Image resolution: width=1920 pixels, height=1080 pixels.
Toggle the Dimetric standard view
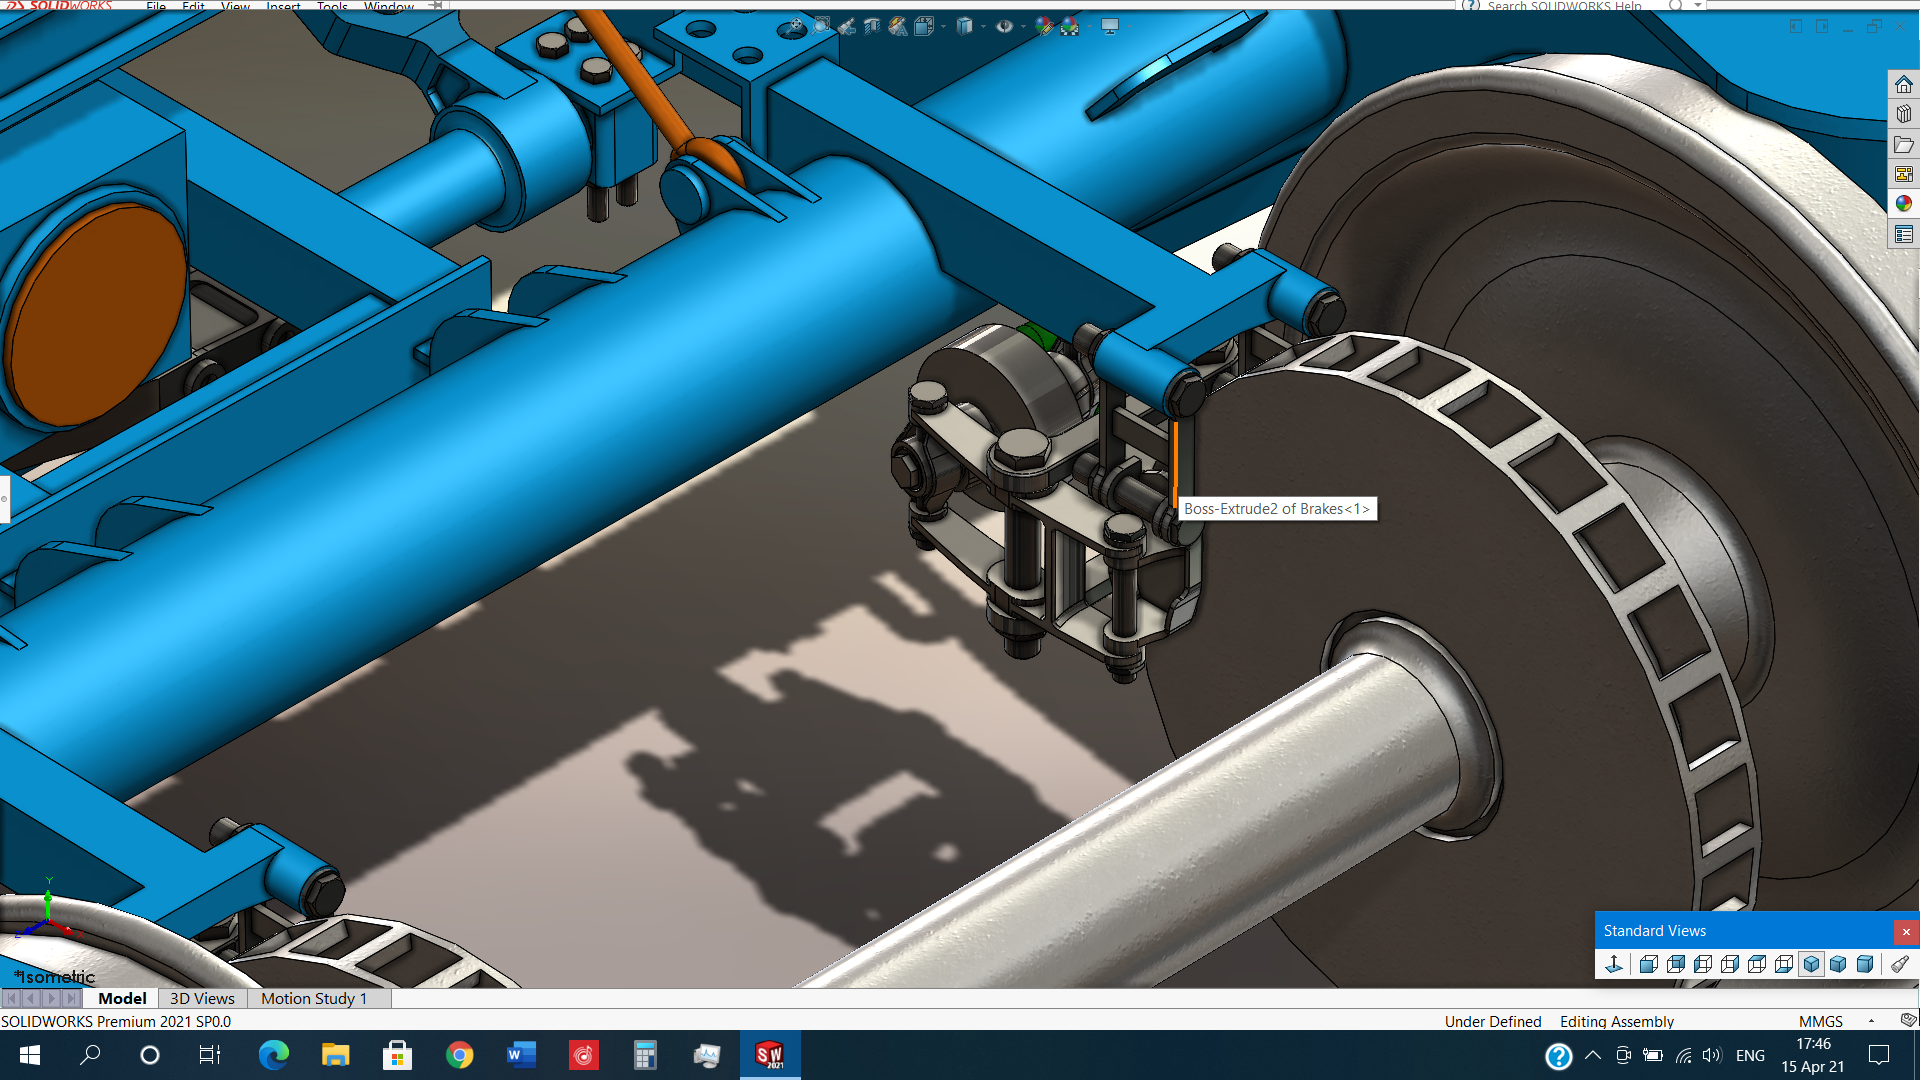(1865, 964)
